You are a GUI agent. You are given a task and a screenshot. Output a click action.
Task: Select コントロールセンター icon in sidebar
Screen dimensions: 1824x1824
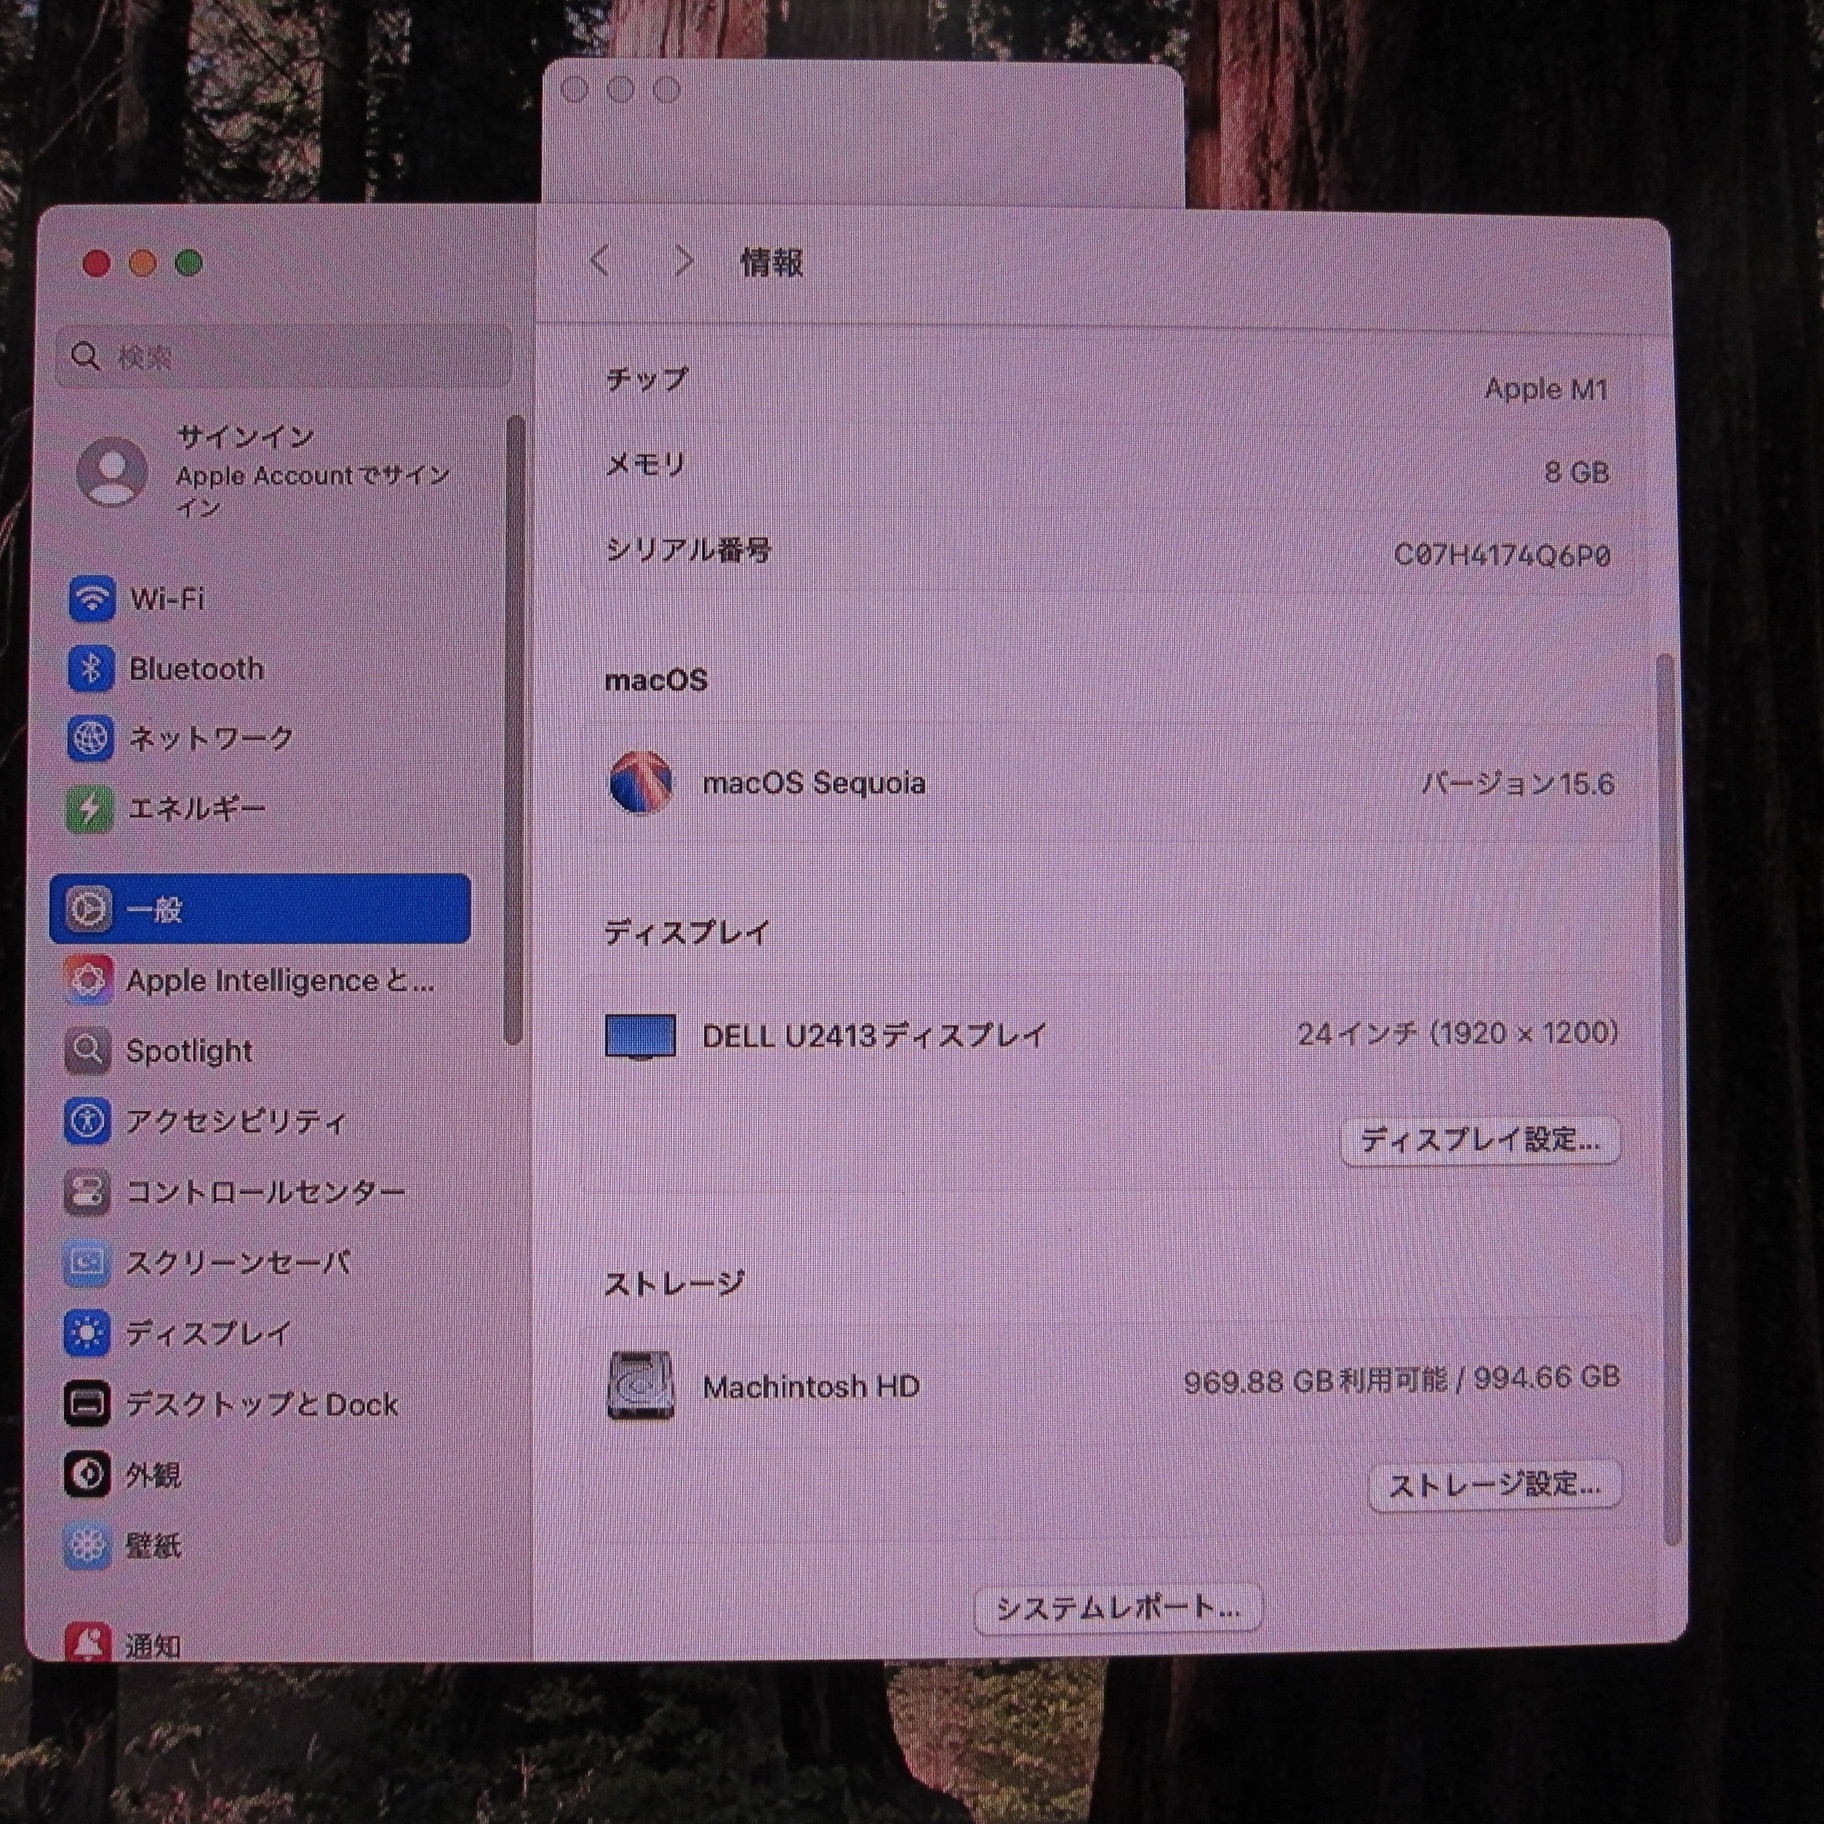pyautogui.click(x=88, y=1192)
